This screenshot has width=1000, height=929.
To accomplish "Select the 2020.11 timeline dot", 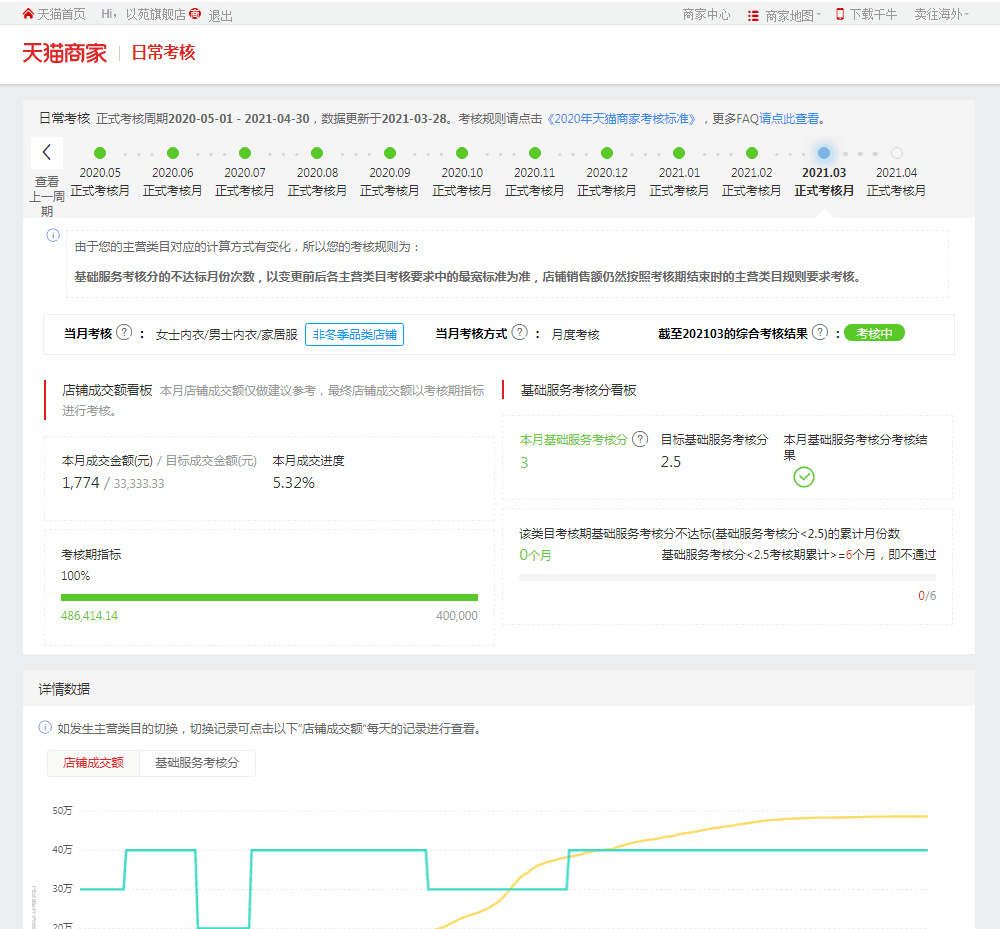I will (x=535, y=153).
